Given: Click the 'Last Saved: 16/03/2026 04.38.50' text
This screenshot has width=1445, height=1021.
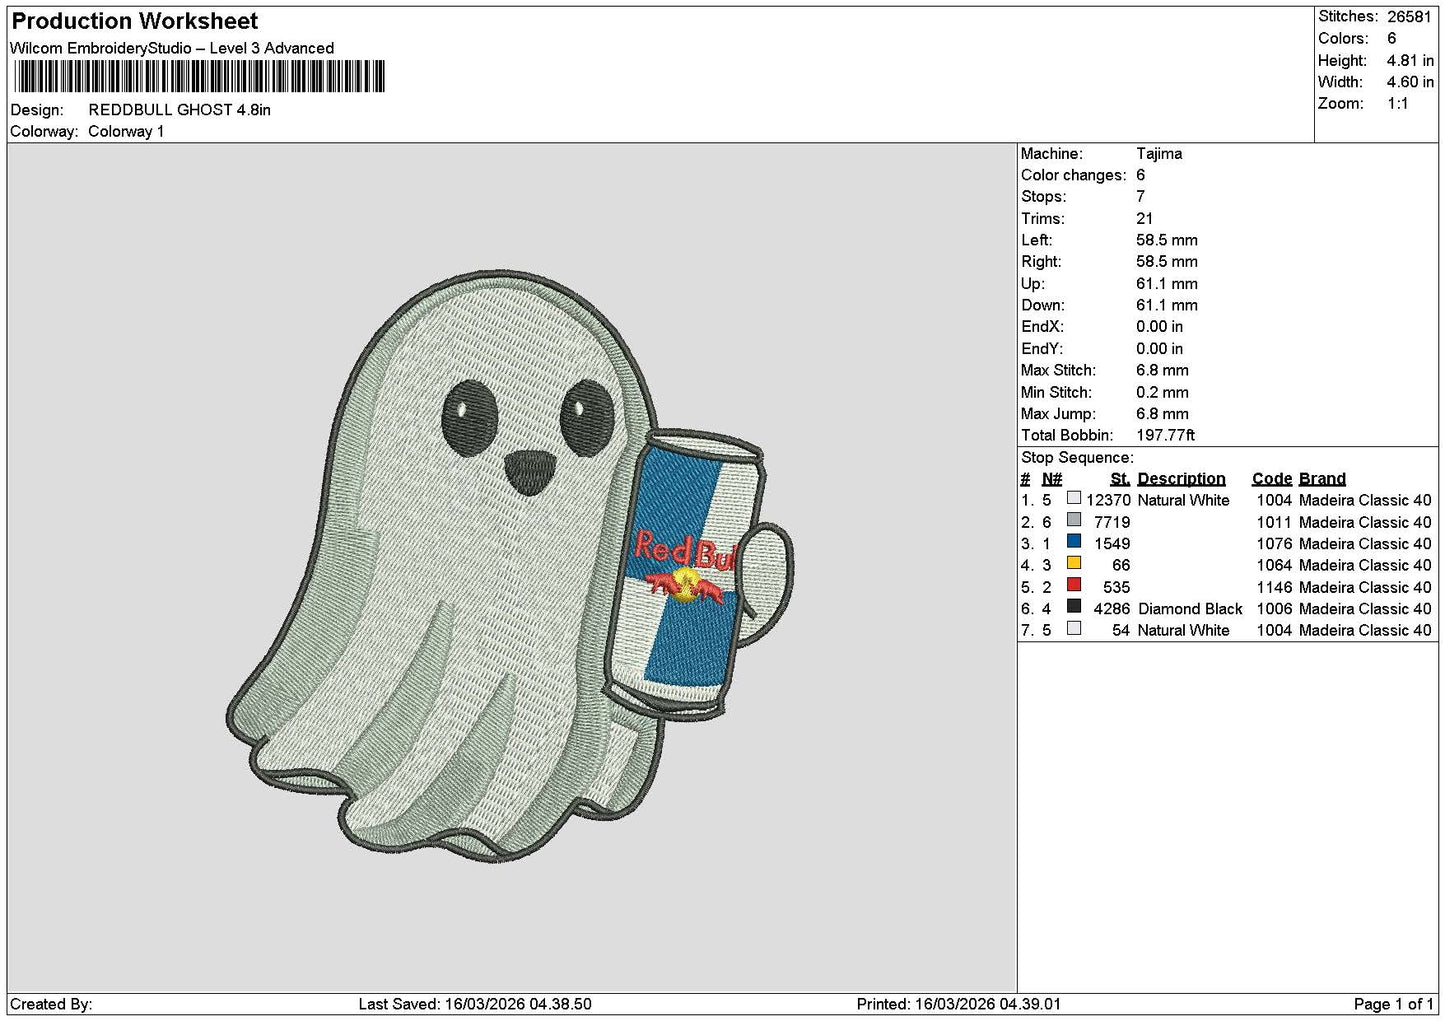Looking at the screenshot, I should pyautogui.click(x=475, y=1004).
